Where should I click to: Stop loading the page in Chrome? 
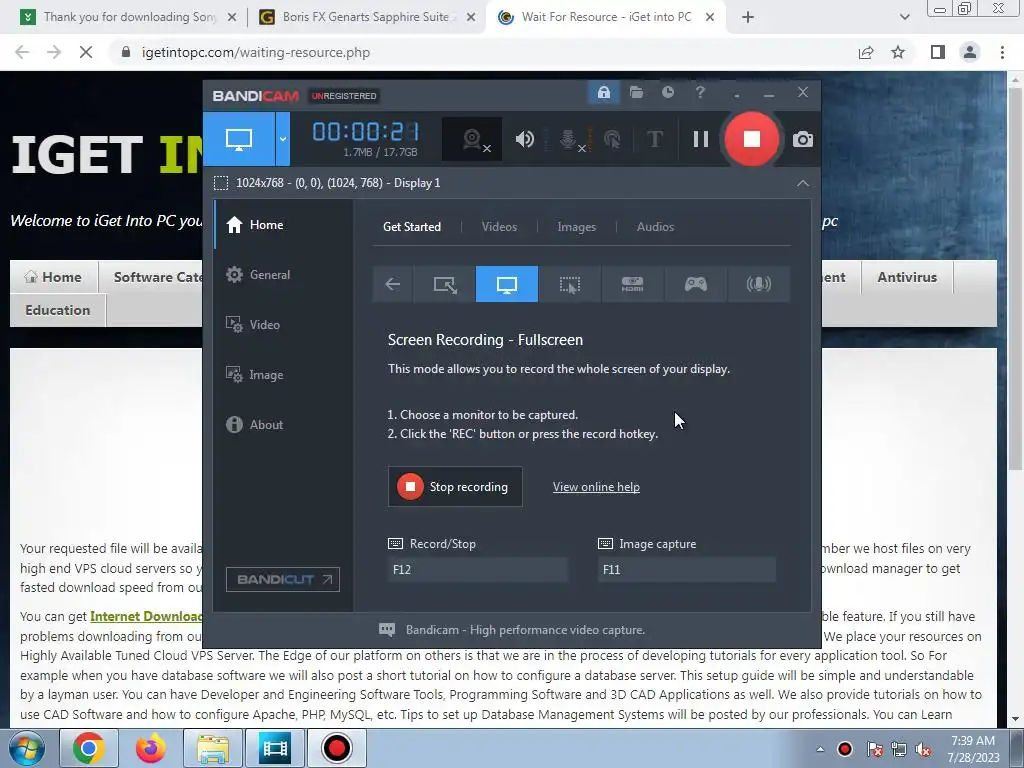[x=86, y=52]
